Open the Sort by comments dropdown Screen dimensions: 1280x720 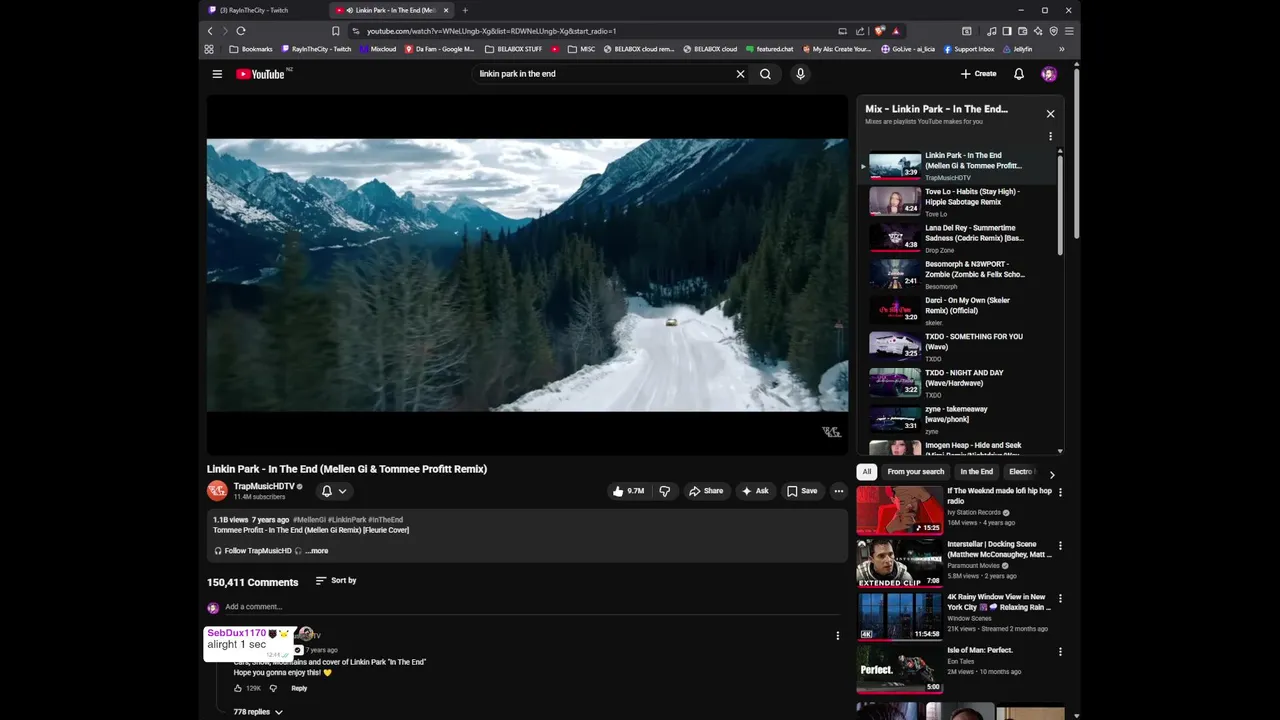coord(336,581)
